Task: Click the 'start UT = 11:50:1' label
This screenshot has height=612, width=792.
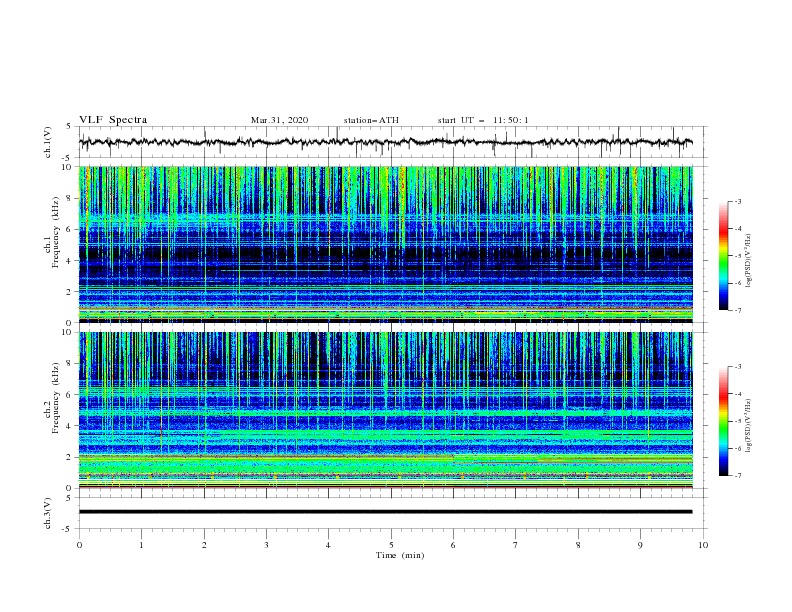Action: pyautogui.click(x=483, y=120)
